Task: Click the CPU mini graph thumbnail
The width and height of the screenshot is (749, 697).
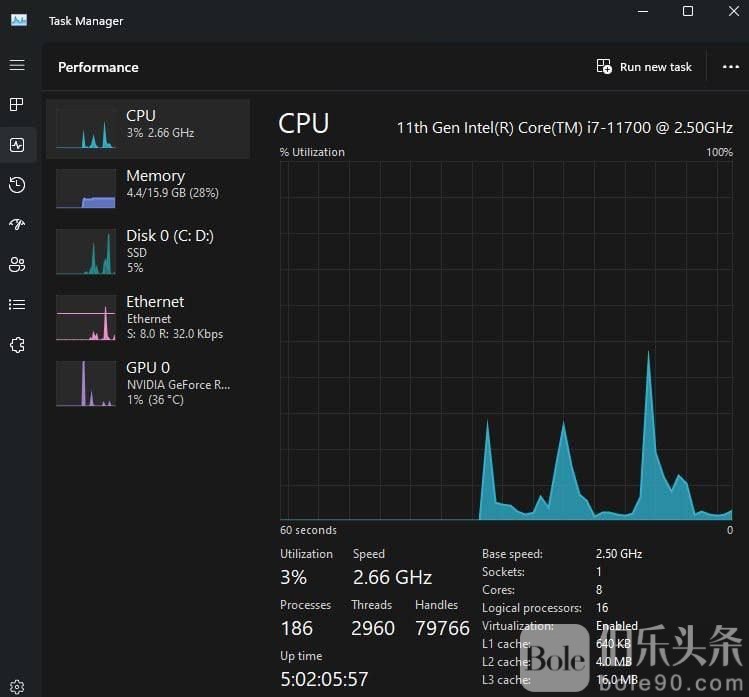Action: click(x=86, y=129)
